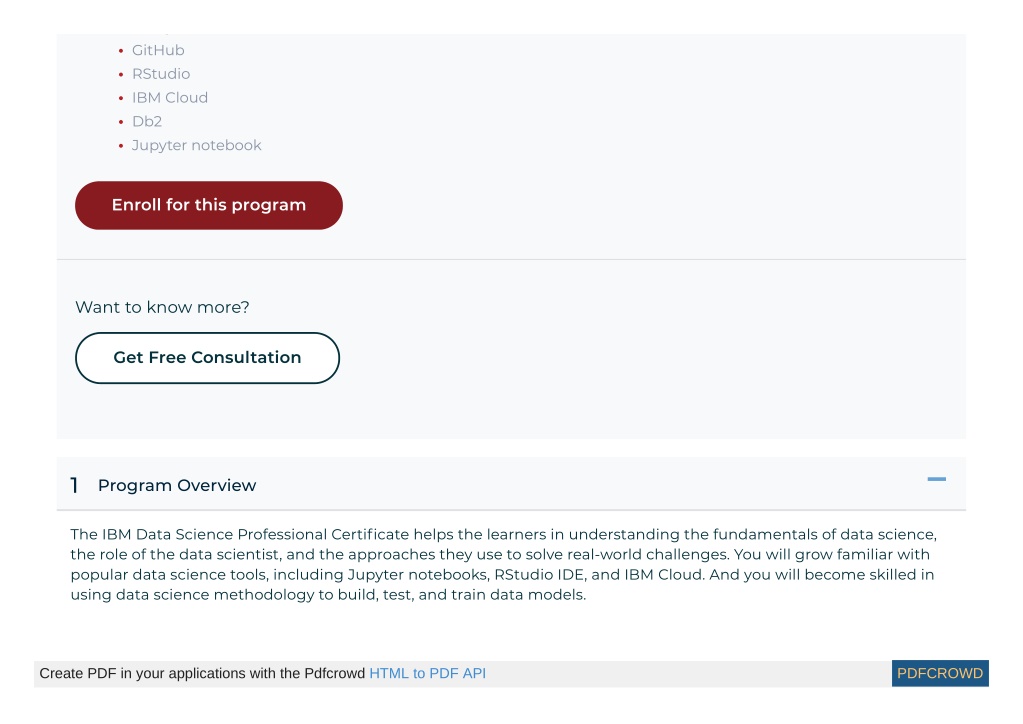Select the IBM Cloud list item
This screenshot has width=1023, height=724.
tap(170, 98)
